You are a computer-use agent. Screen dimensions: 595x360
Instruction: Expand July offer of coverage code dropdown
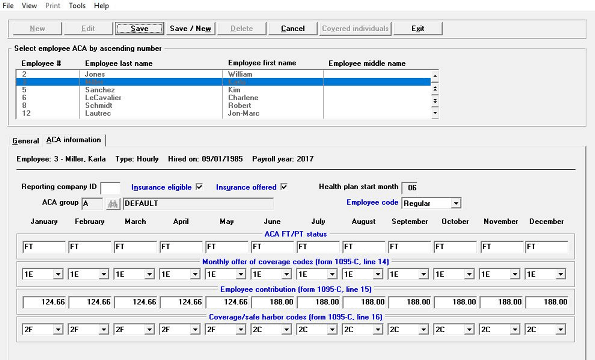(x=332, y=274)
